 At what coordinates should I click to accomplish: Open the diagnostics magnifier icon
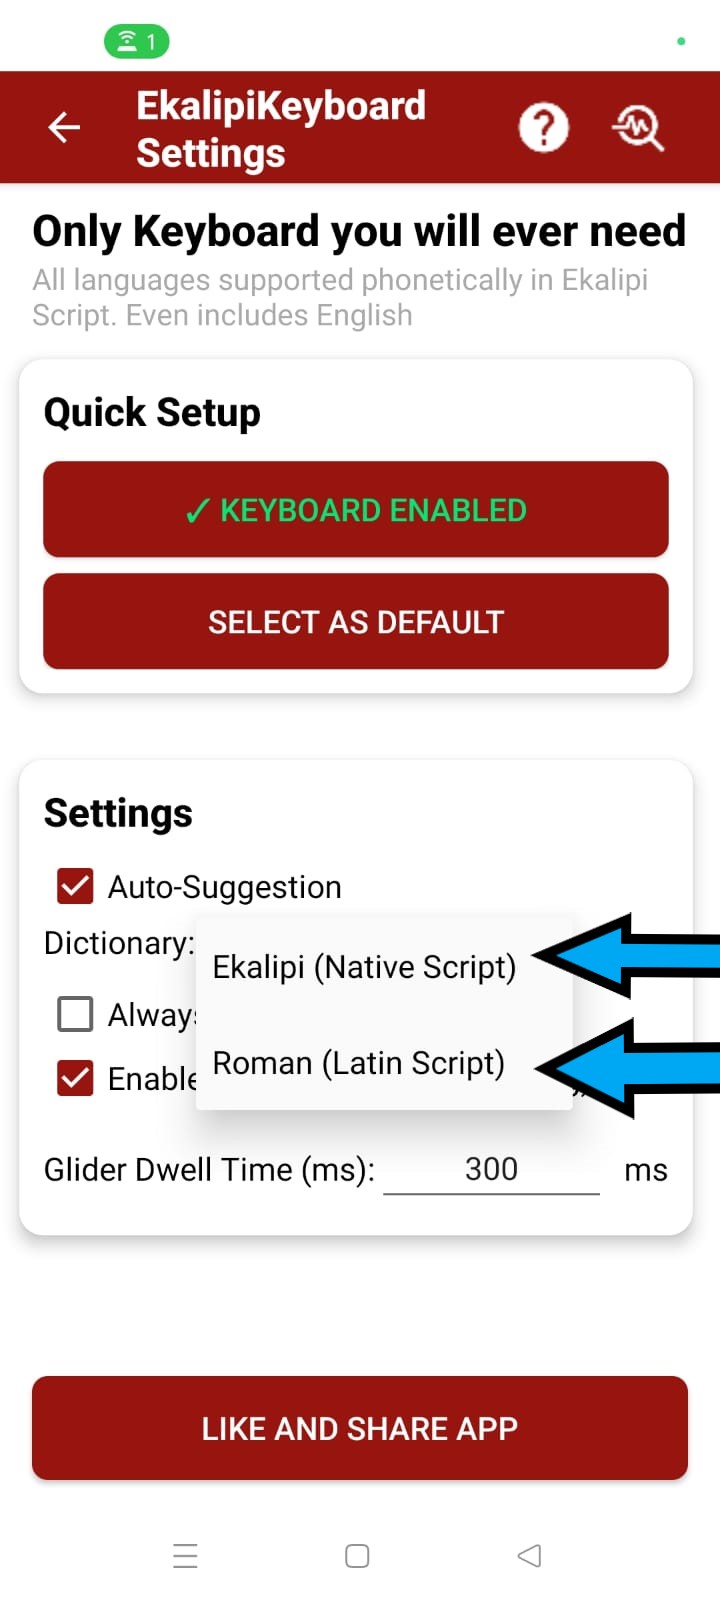click(638, 127)
